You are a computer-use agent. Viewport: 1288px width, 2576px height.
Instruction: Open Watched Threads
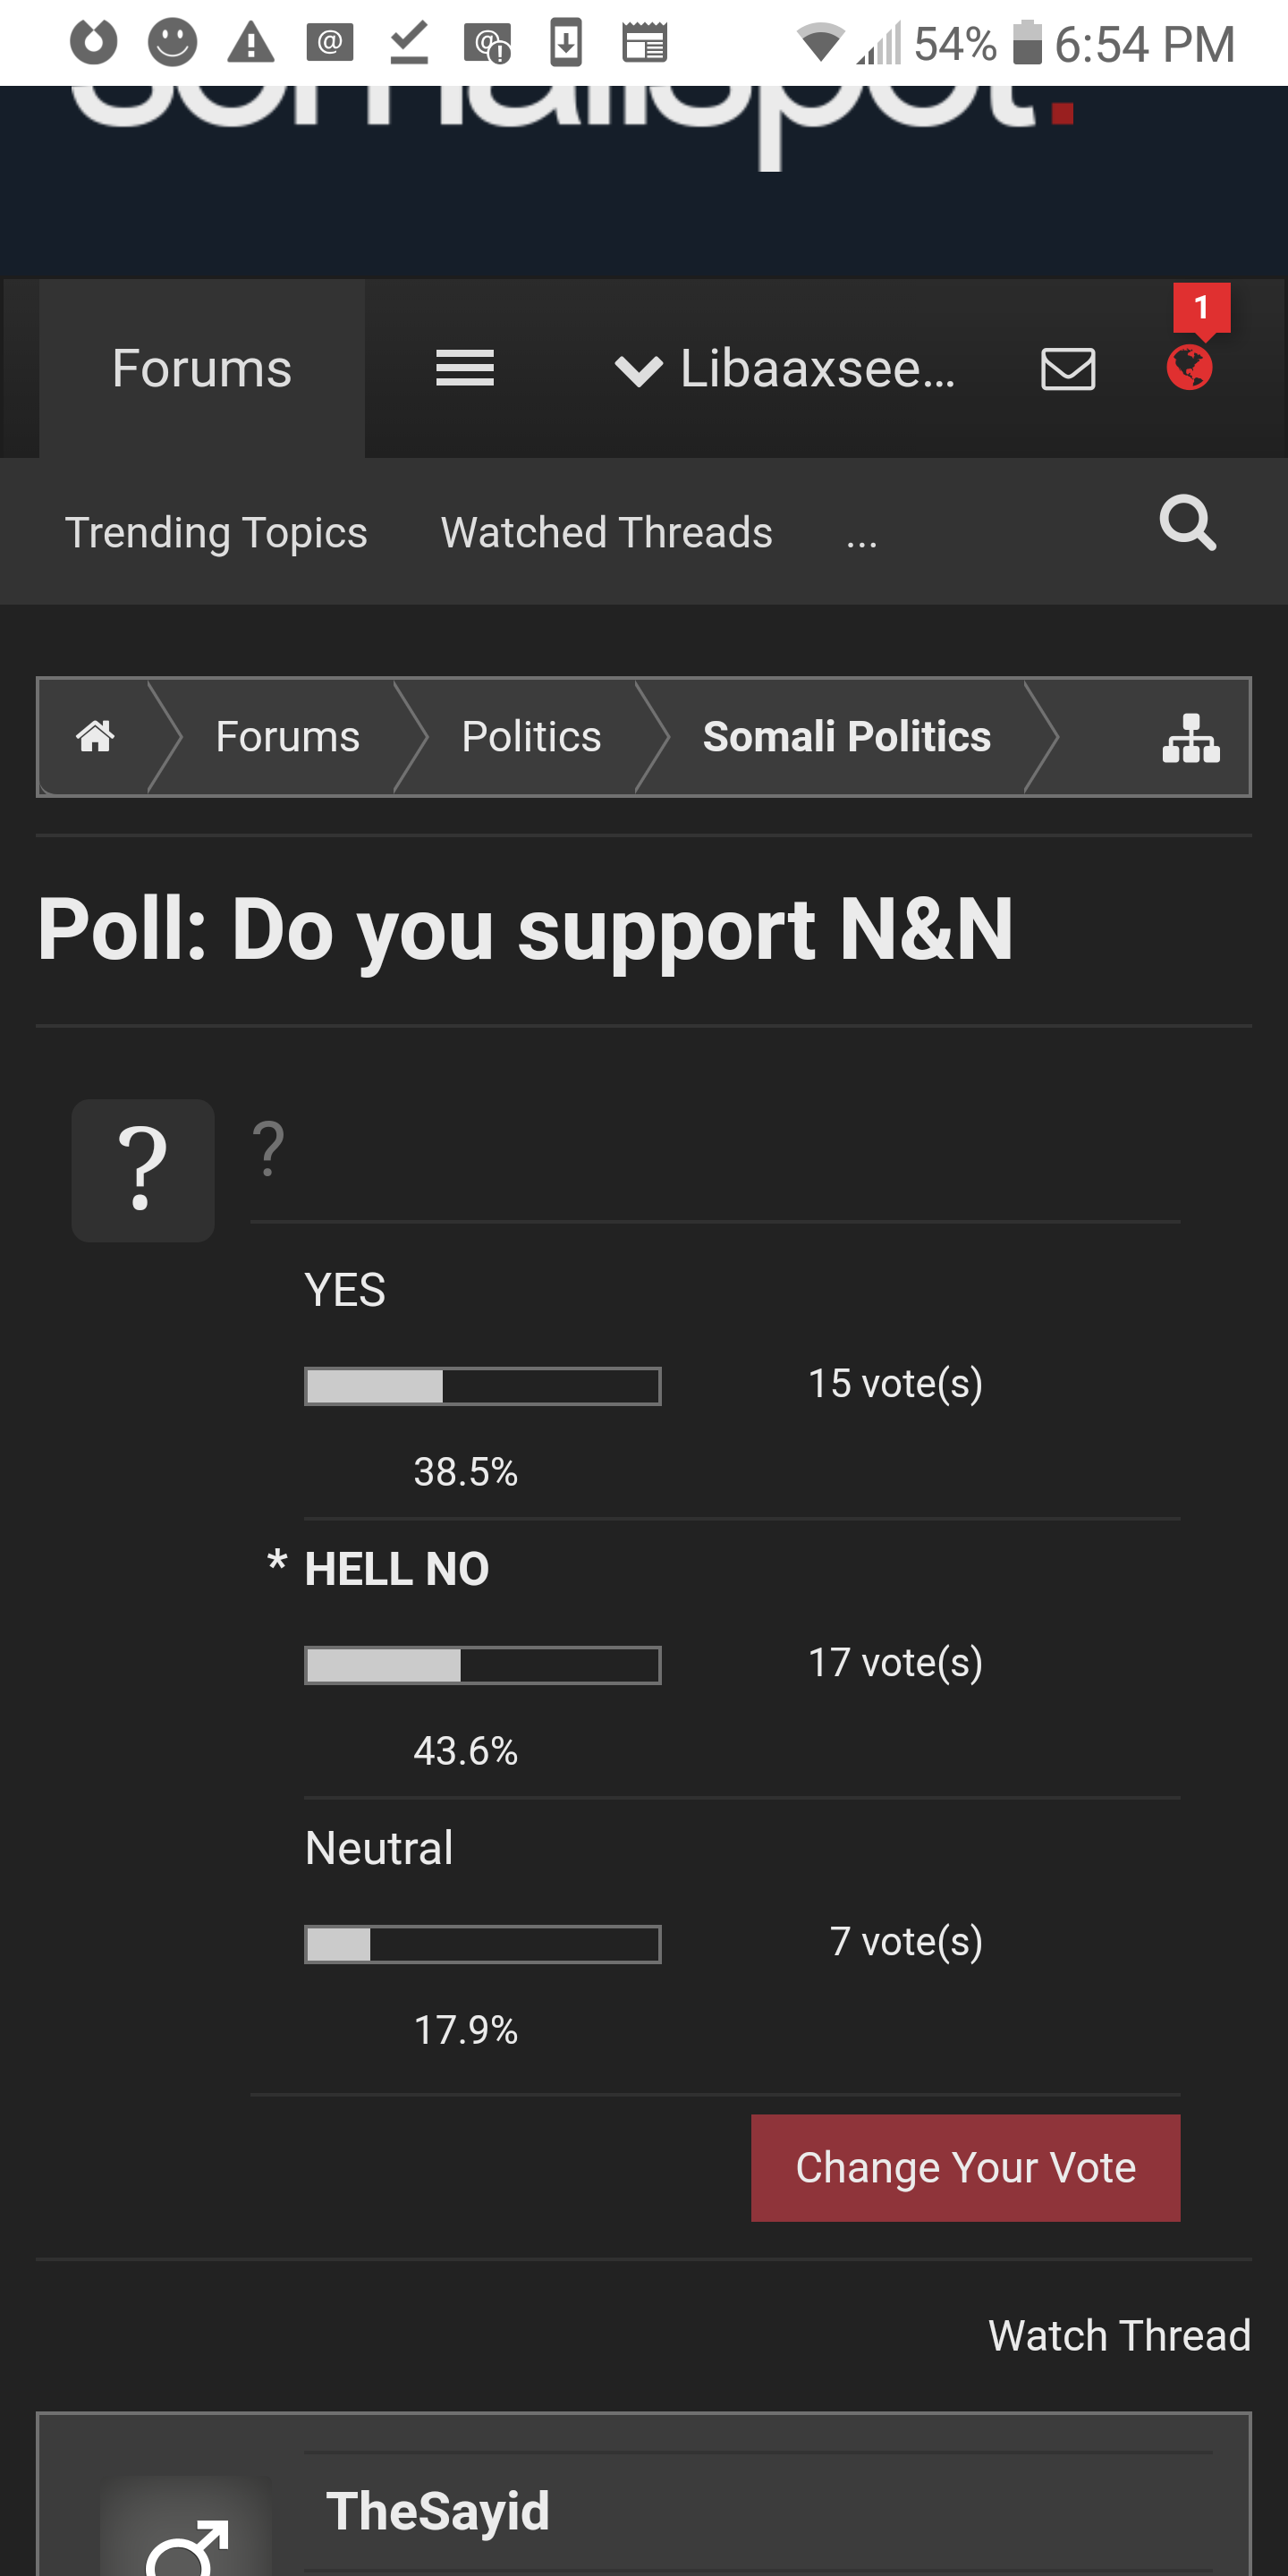[x=607, y=533]
